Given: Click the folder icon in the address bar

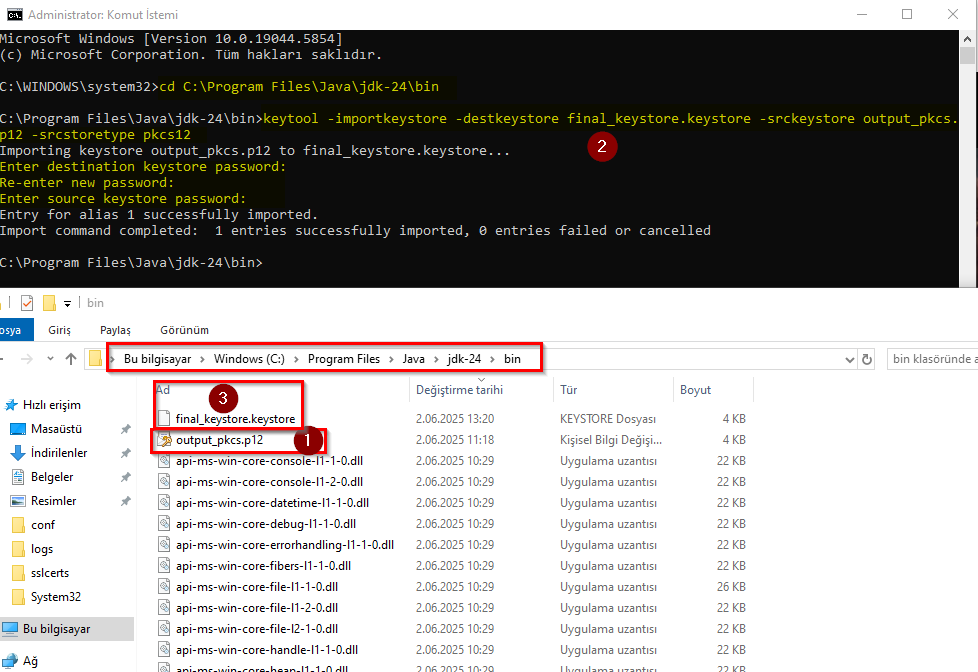Looking at the screenshot, I should click(95, 359).
